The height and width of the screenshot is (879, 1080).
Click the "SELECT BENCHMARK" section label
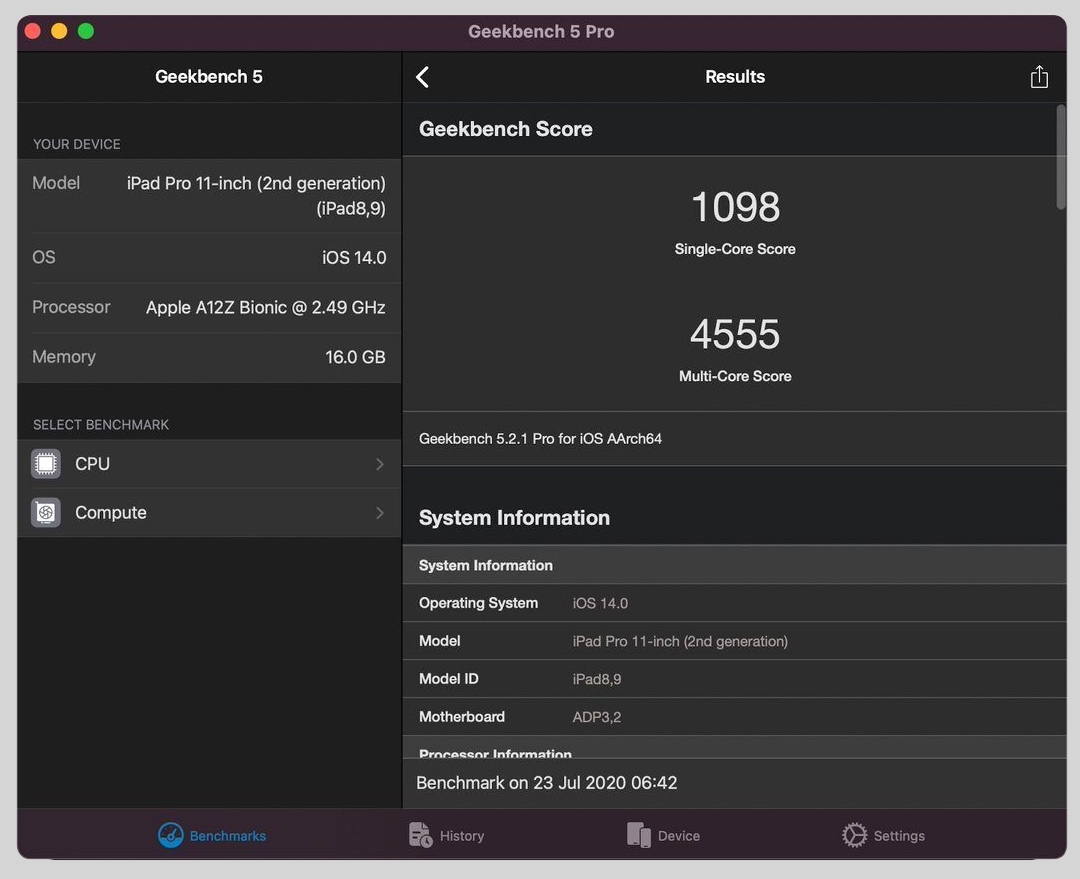coord(101,424)
